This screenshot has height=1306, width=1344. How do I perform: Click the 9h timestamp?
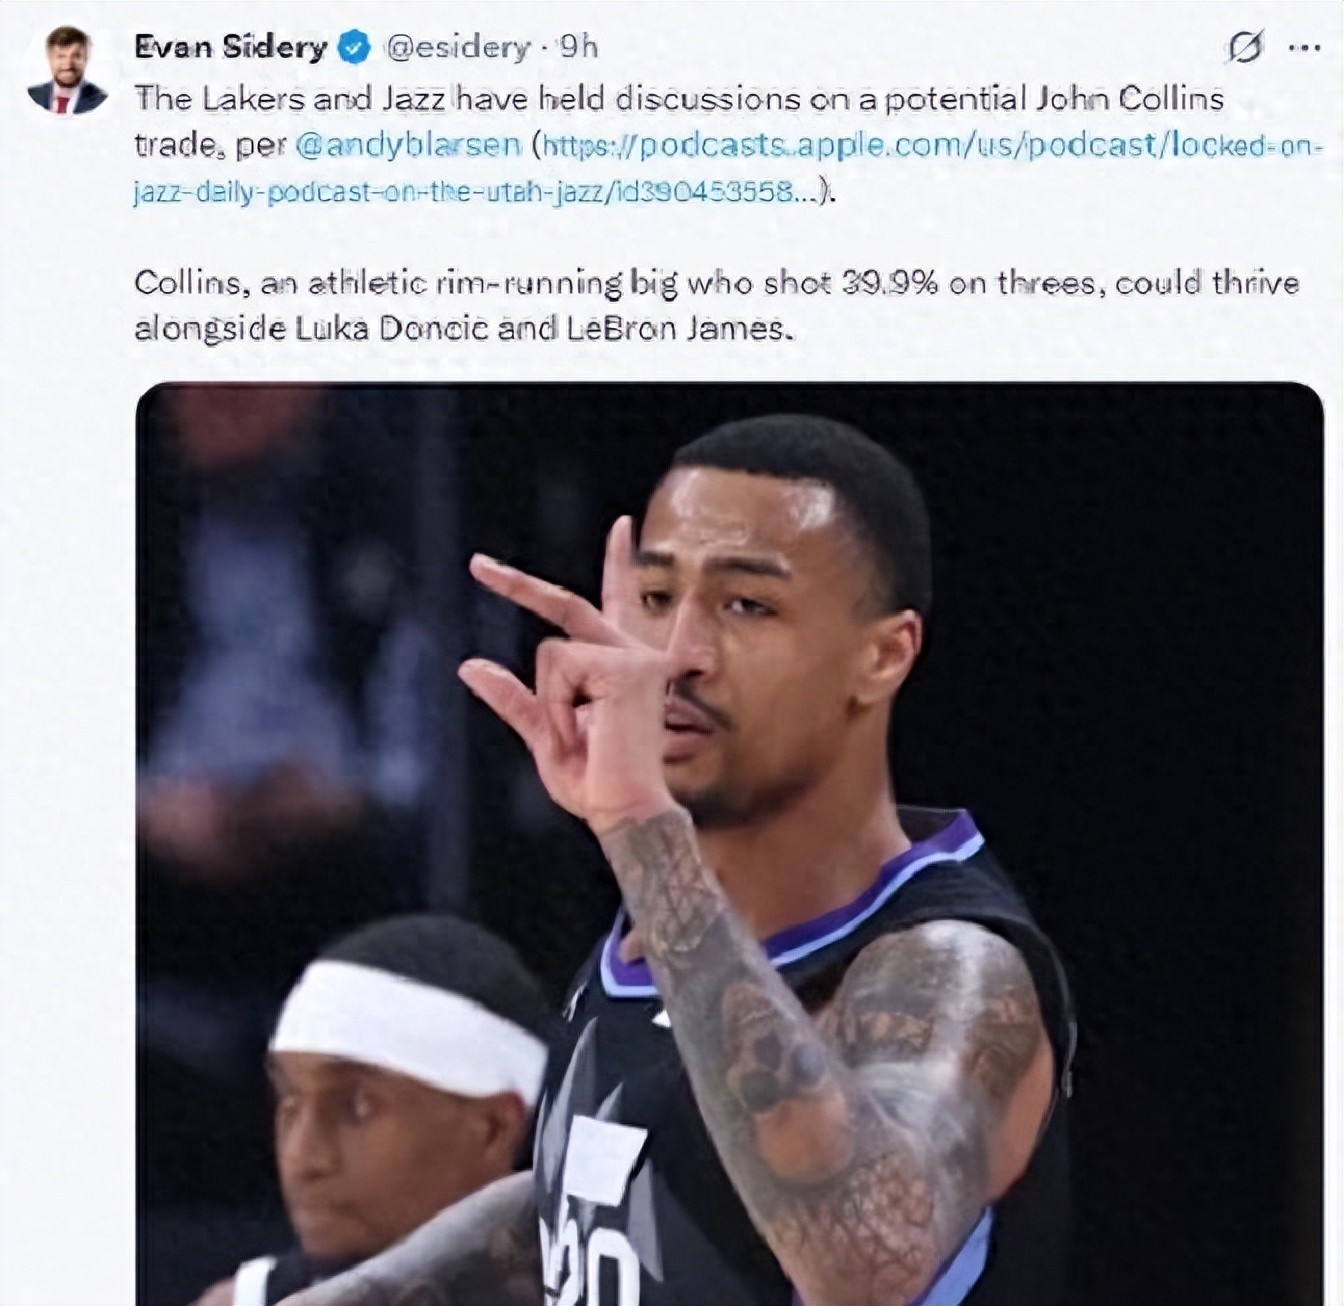point(577,47)
